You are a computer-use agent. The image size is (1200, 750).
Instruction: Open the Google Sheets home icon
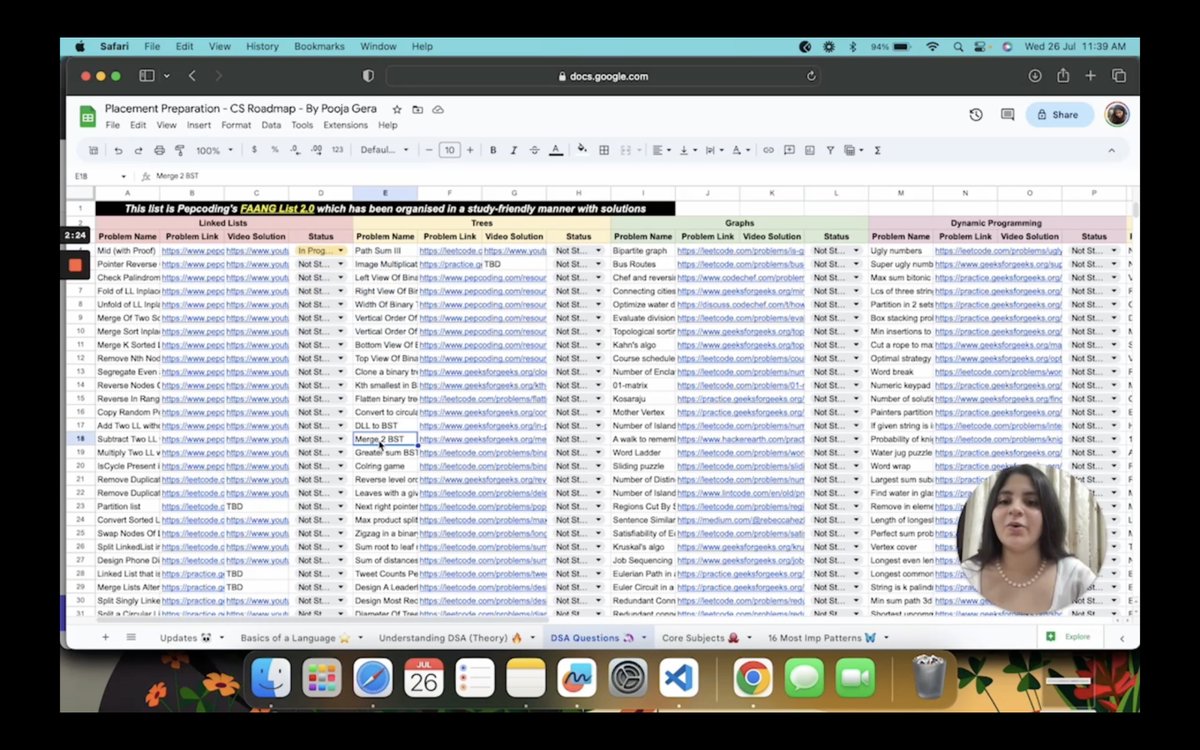coord(87,116)
